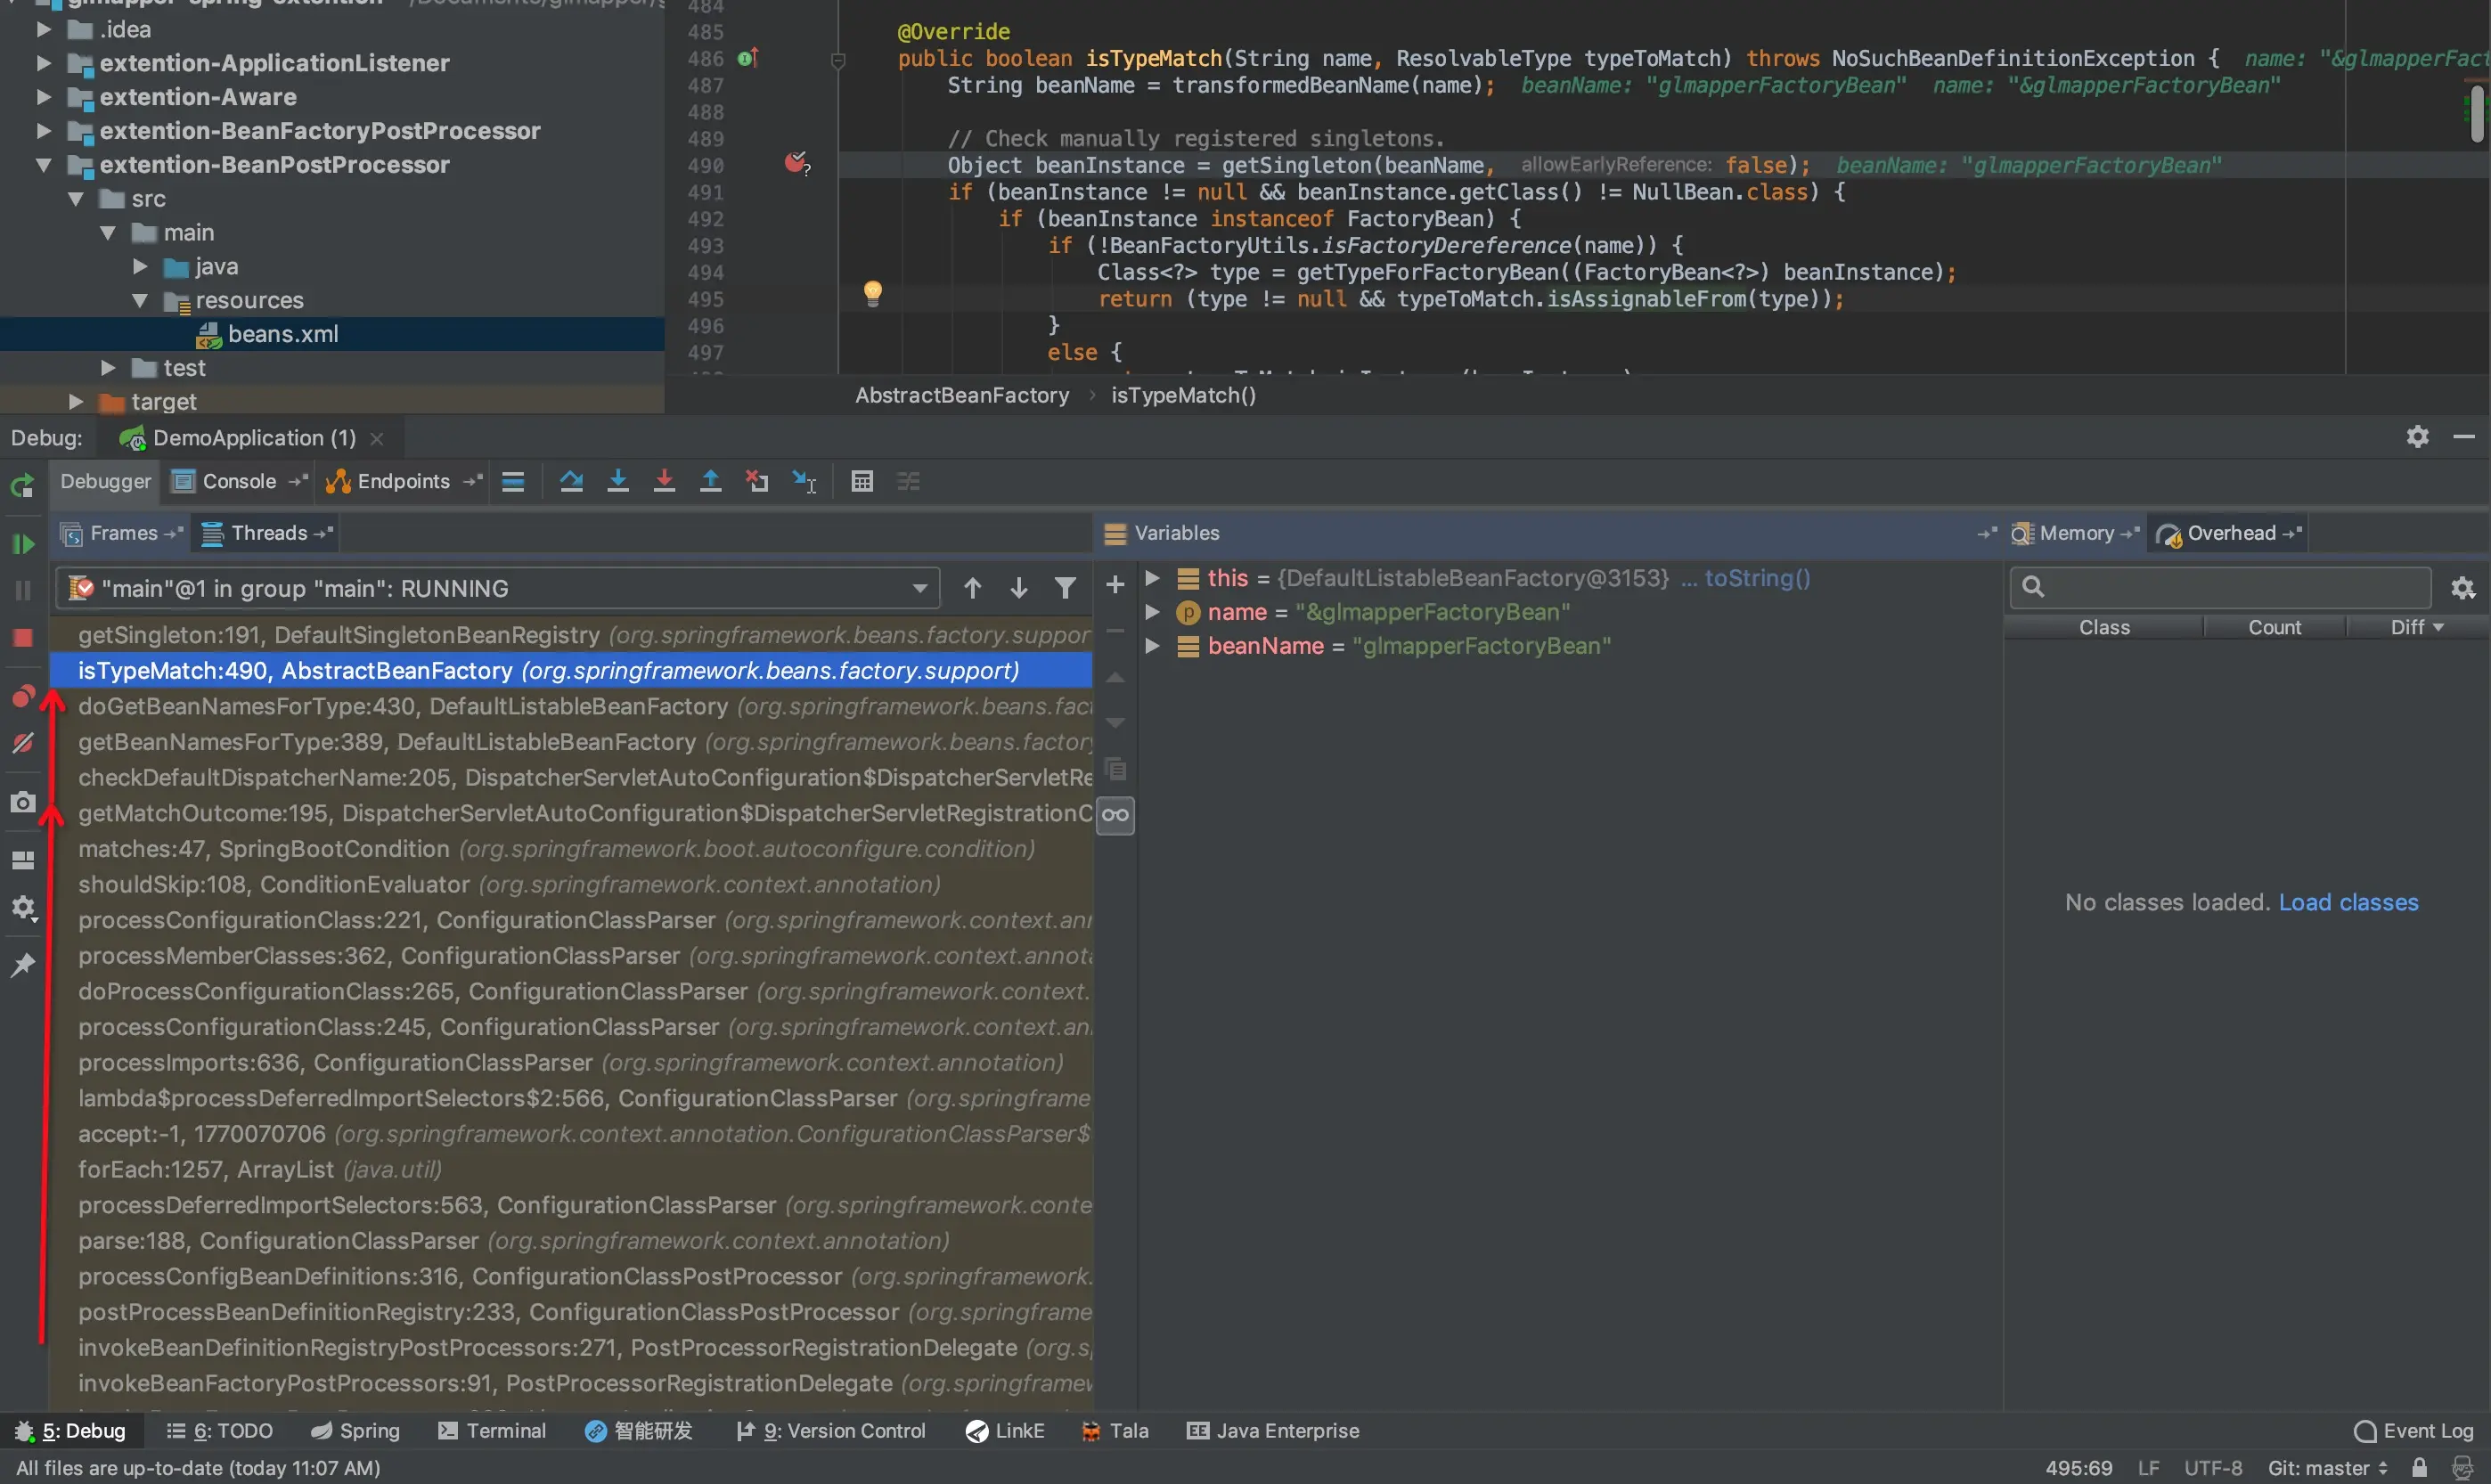Image resolution: width=2491 pixels, height=1484 pixels.
Task: Open the Evaluate Expression calculator icon
Action: pos(862,482)
